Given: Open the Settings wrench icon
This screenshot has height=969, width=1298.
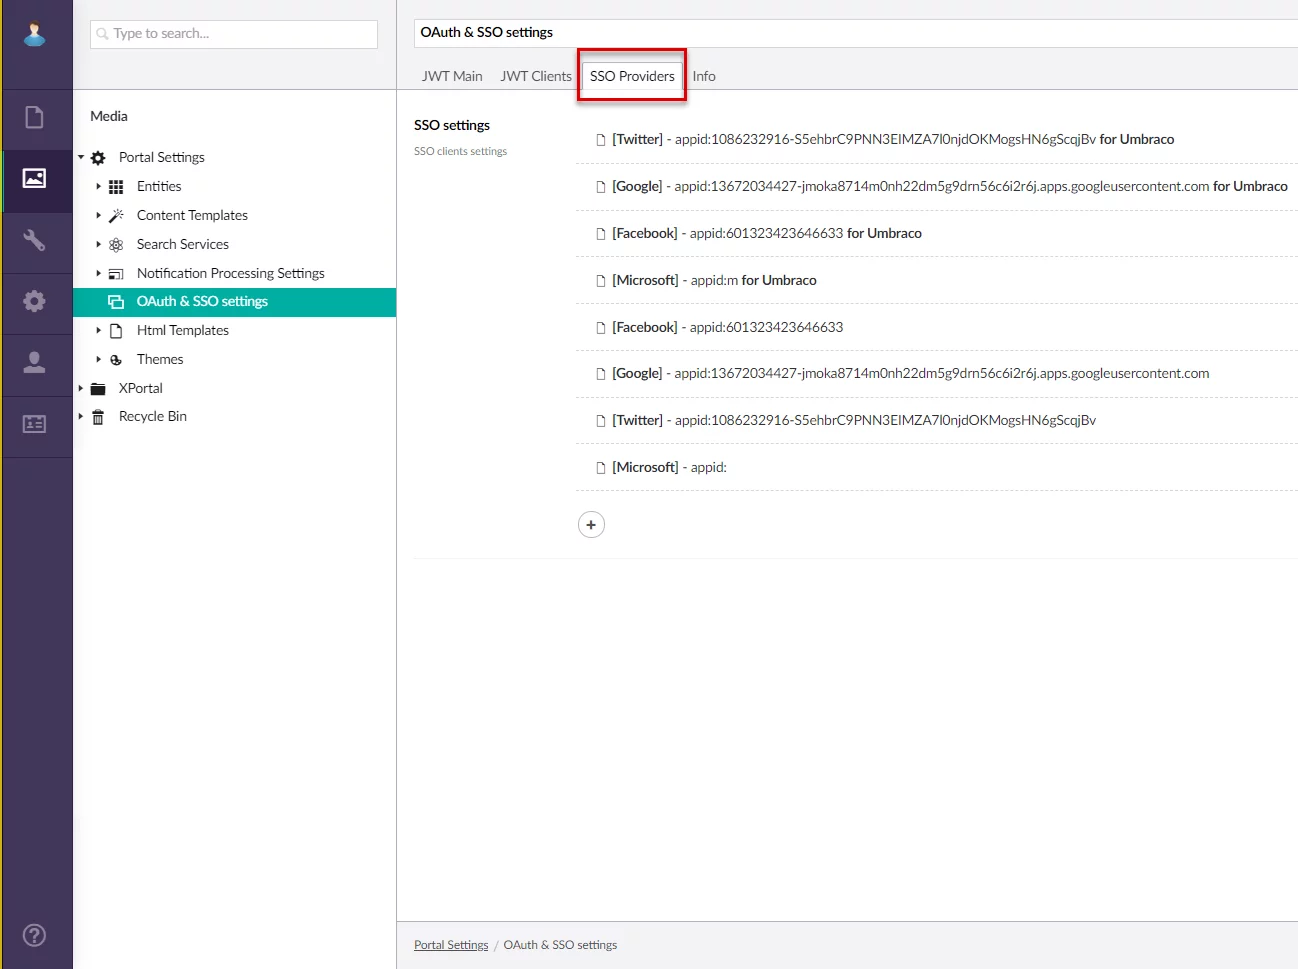Looking at the screenshot, I should pos(34,240).
